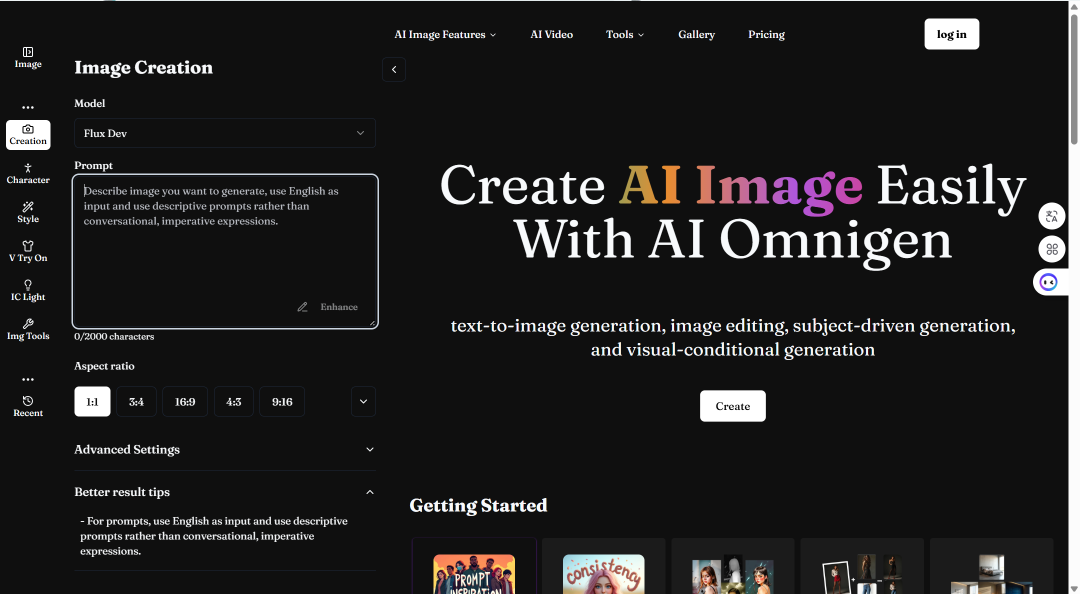Expand more aspect ratio options
The height and width of the screenshot is (594, 1080).
pos(363,402)
